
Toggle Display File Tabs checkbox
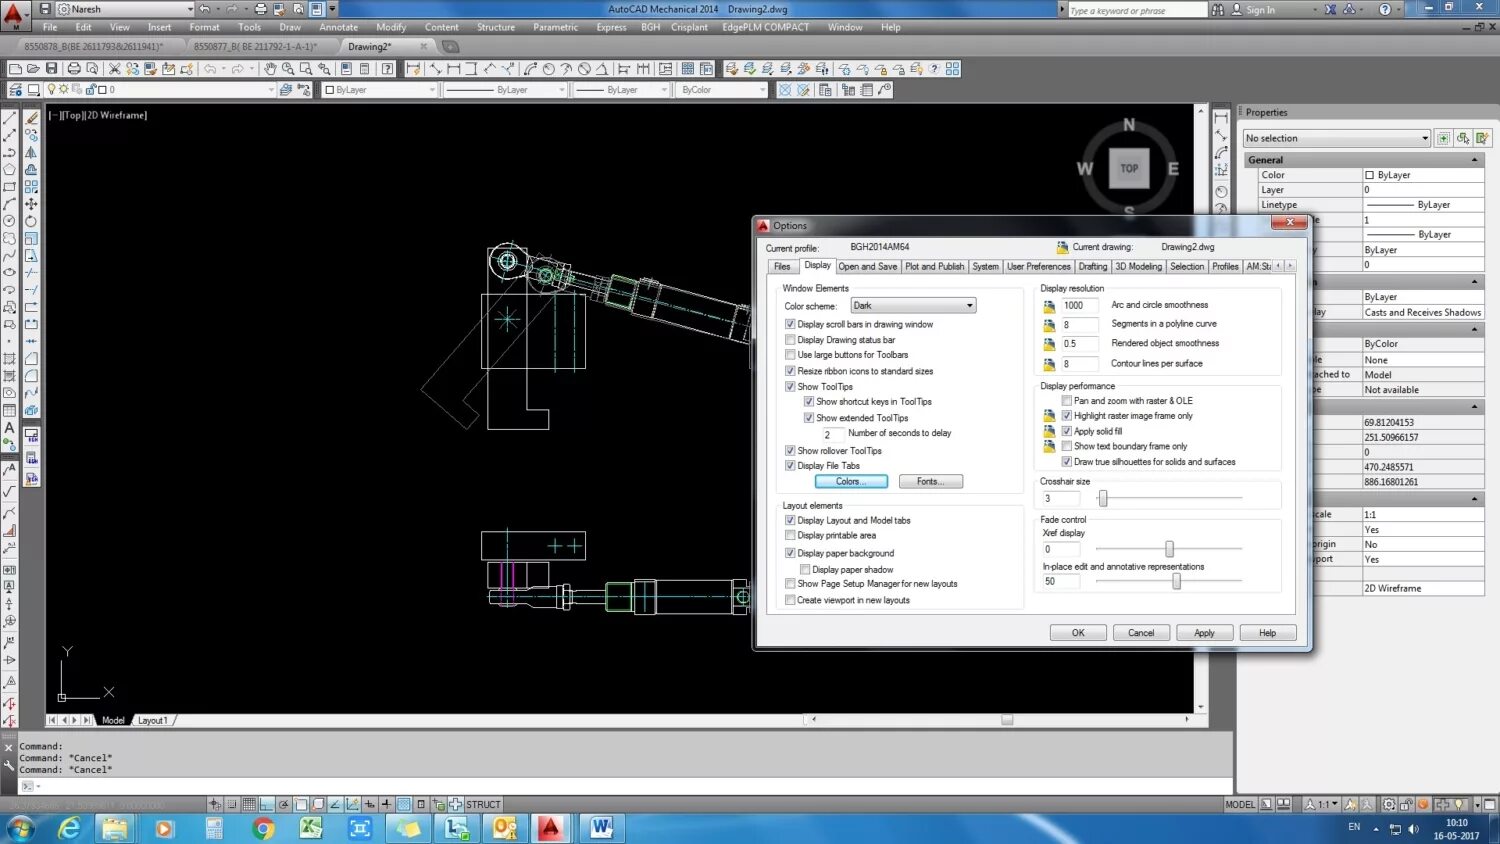pyautogui.click(x=790, y=466)
